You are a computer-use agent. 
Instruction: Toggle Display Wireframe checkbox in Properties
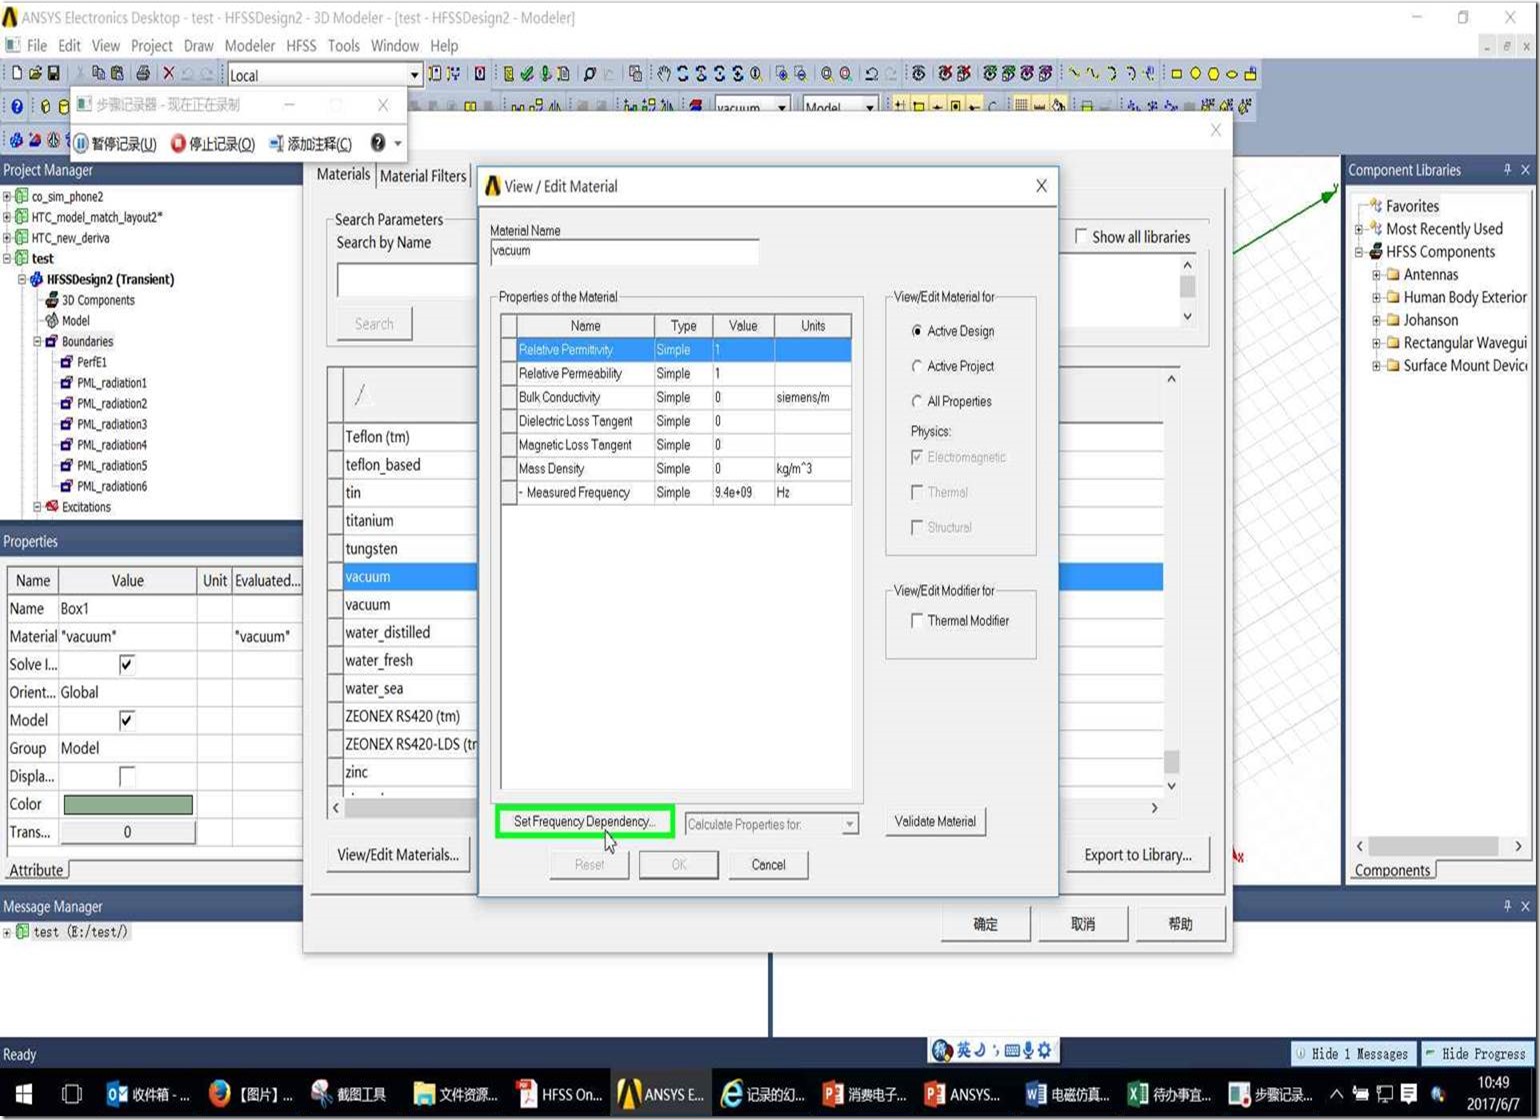[127, 776]
